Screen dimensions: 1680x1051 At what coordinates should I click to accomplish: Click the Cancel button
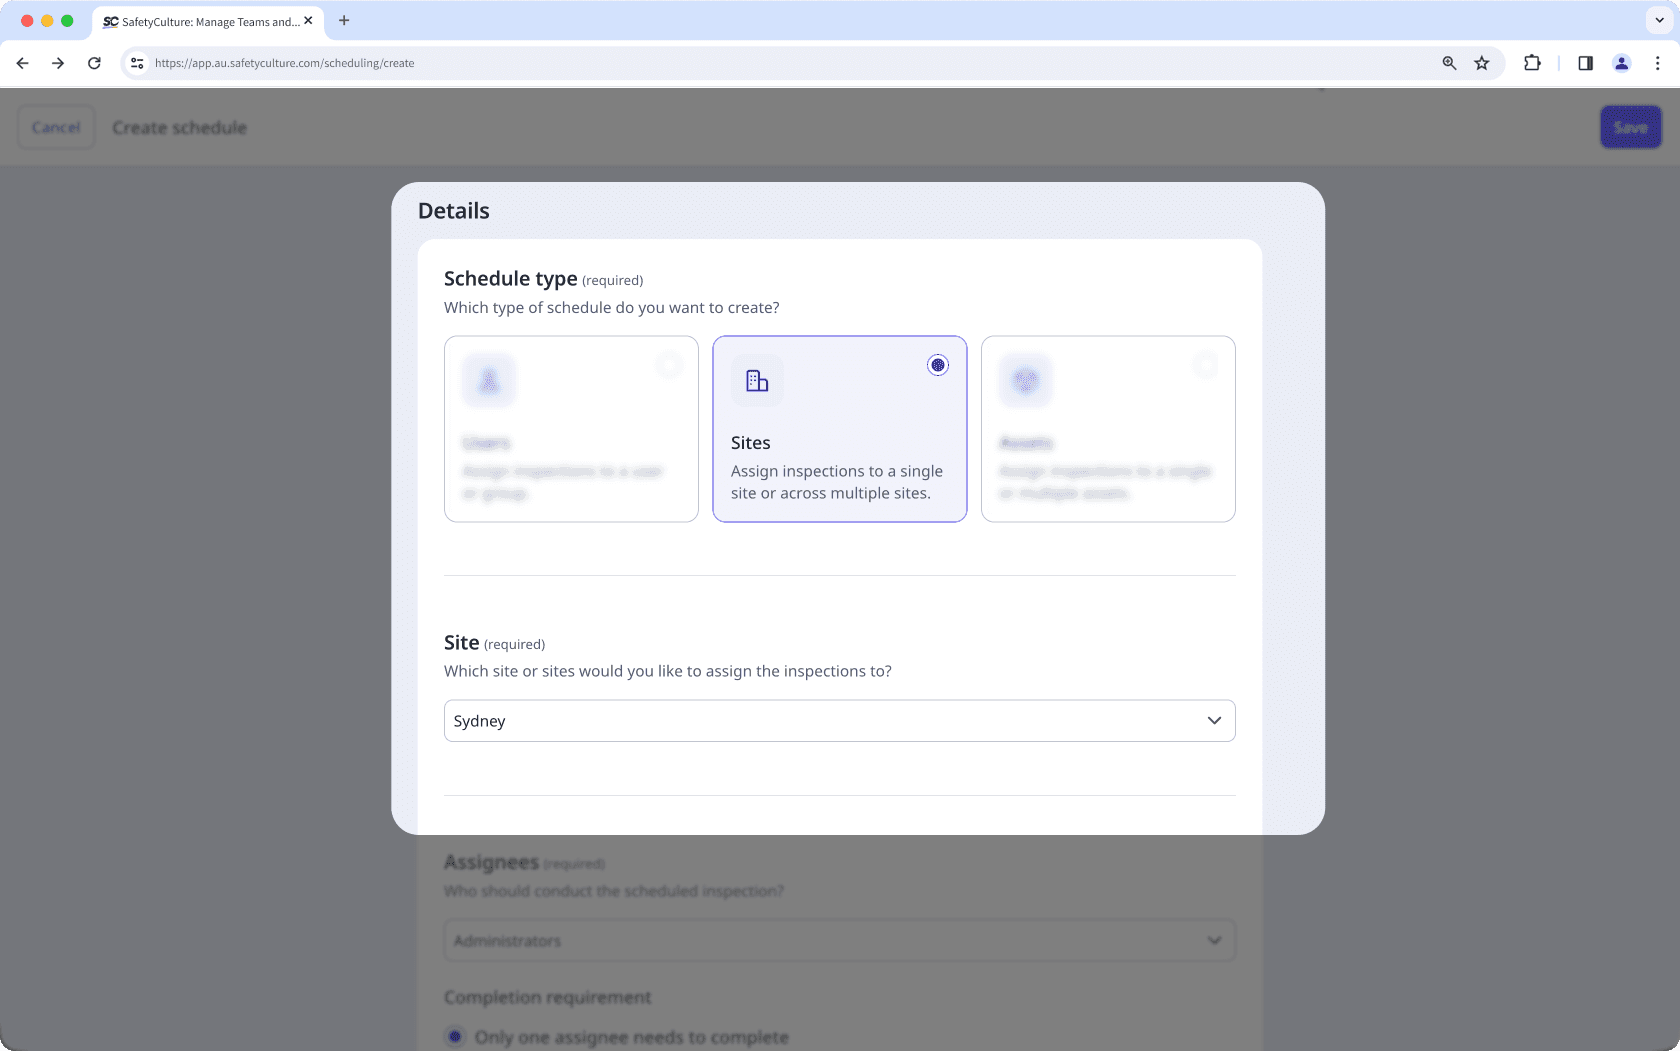click(56, 127)
